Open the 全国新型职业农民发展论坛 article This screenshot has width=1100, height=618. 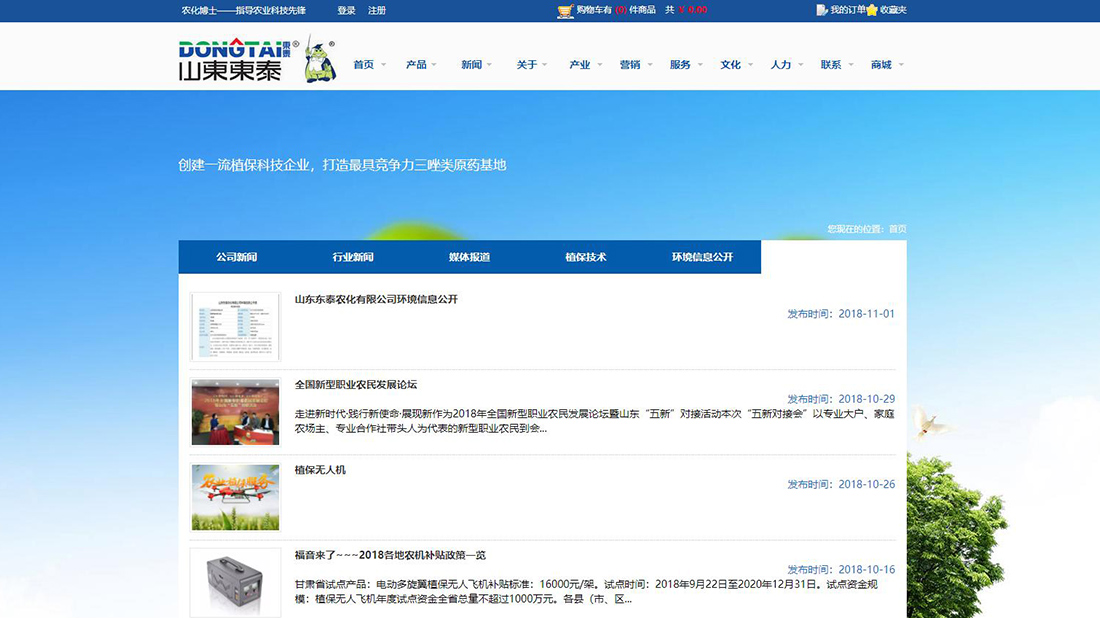[357, 383]
